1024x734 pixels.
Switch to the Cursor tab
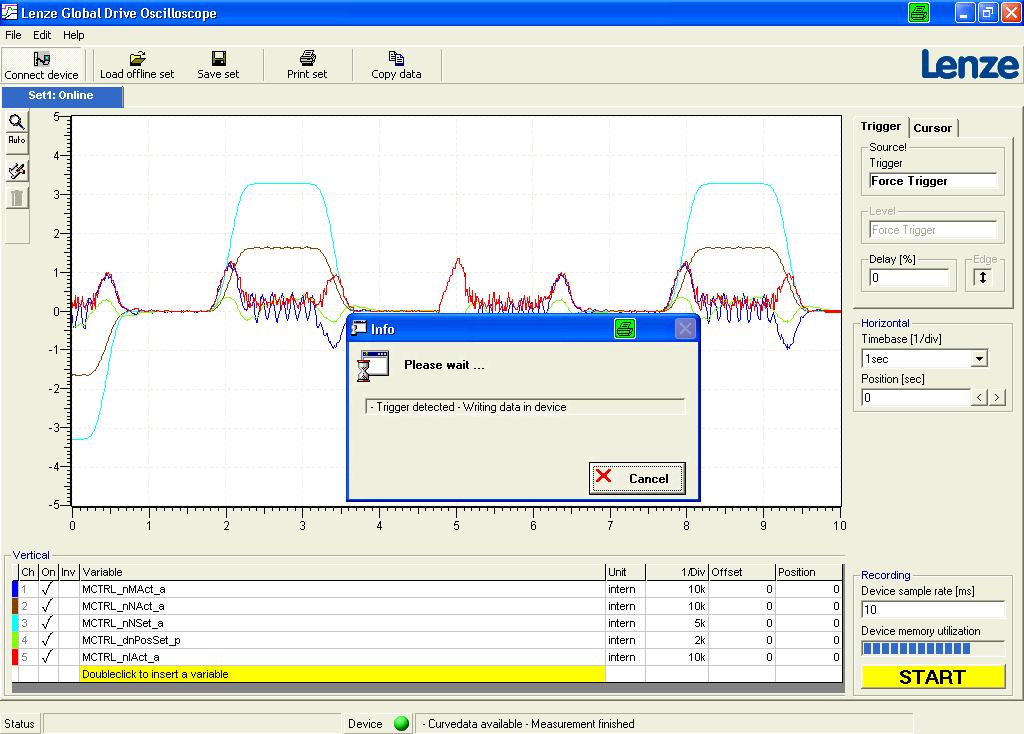933,128
